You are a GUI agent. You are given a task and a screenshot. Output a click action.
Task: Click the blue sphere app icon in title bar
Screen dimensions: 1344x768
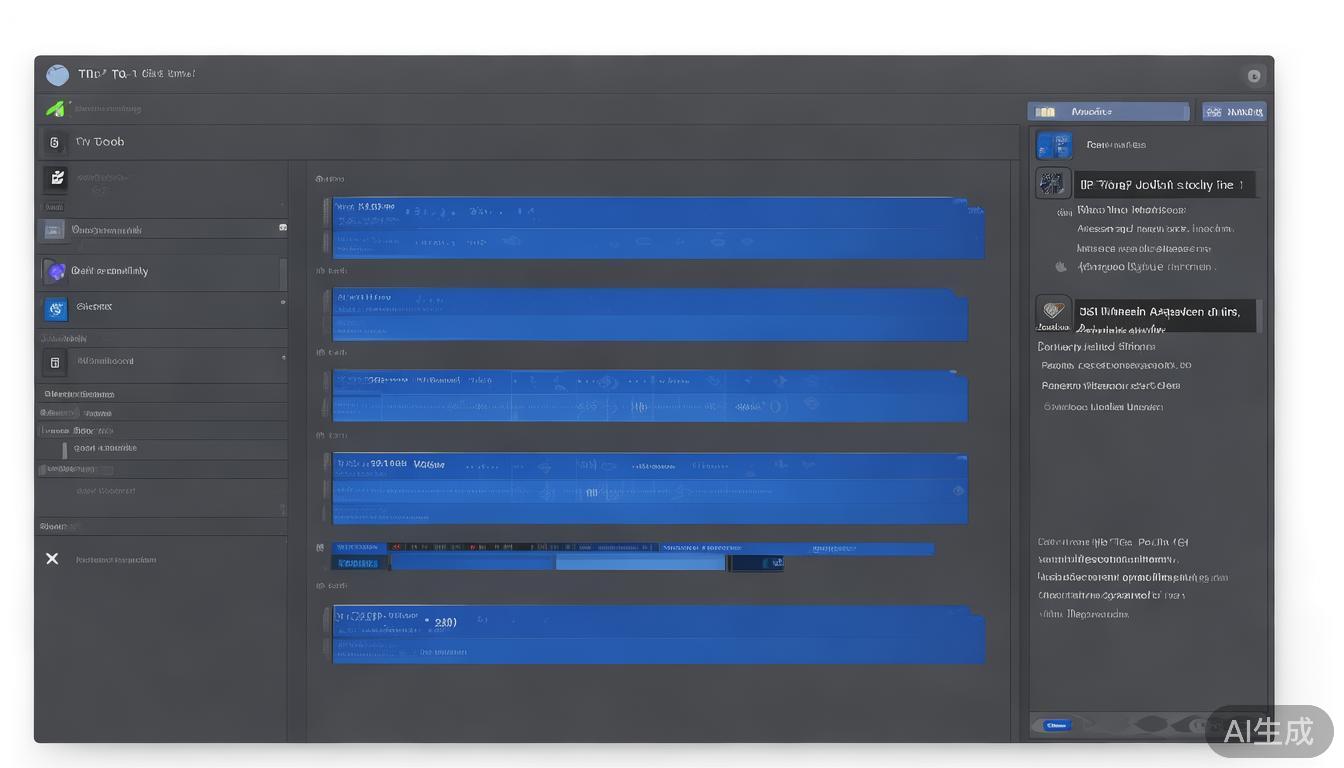[58, 75]
